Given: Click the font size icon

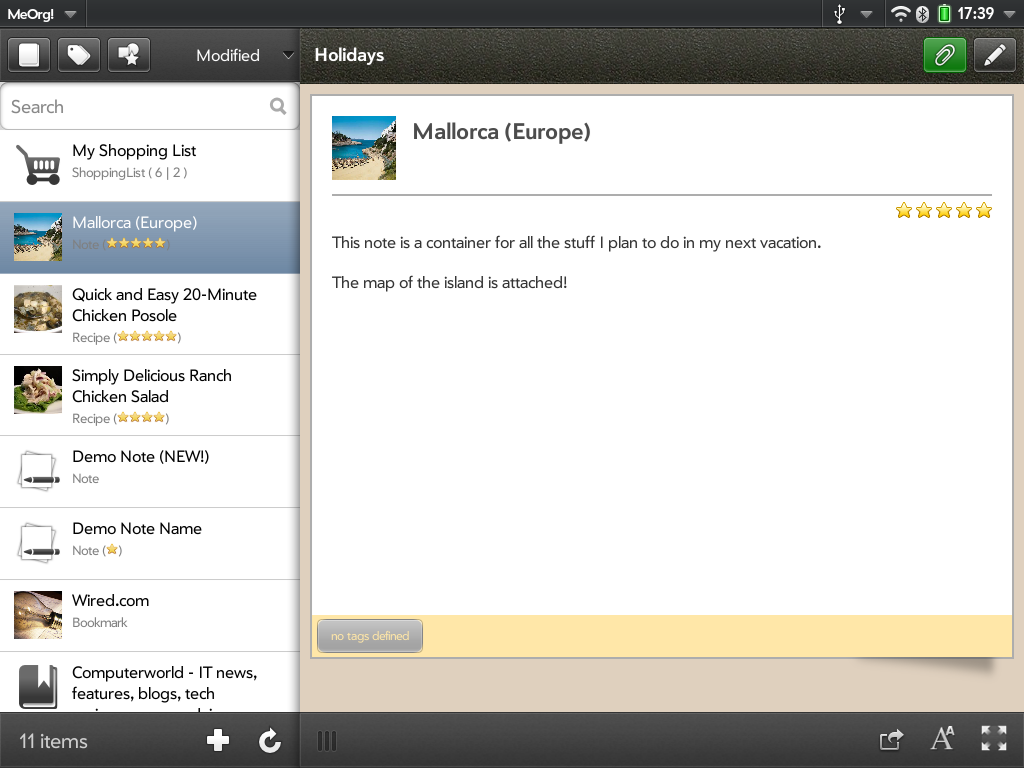Looking at the screenshot, I should point(942,739).
